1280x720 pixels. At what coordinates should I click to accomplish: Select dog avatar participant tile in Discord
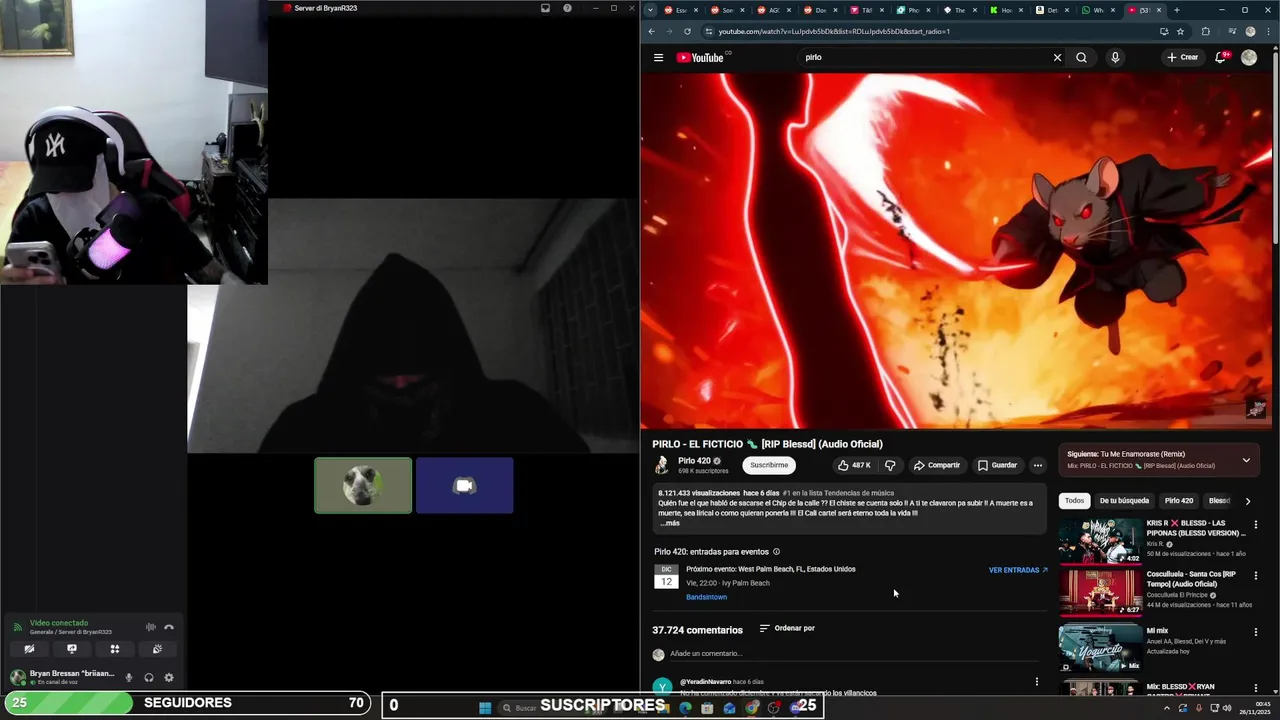pyautogui.click(x=363, y=486)
